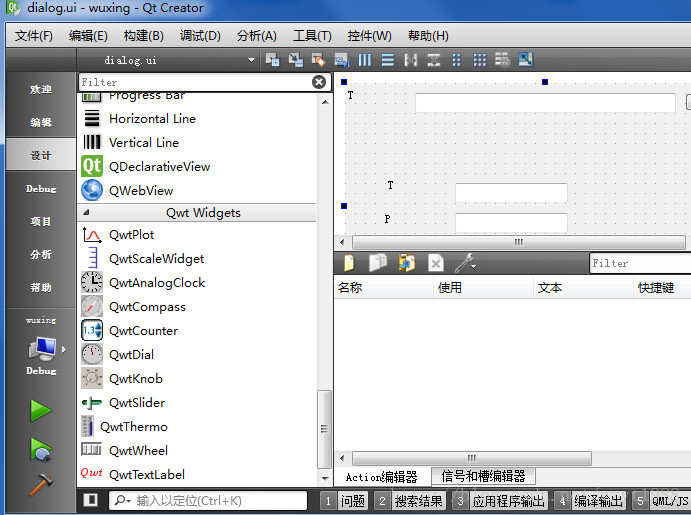Screen dimensions: 691x515
Task: Open the dialog.ui file dropdown
Action: pos(167,60)
